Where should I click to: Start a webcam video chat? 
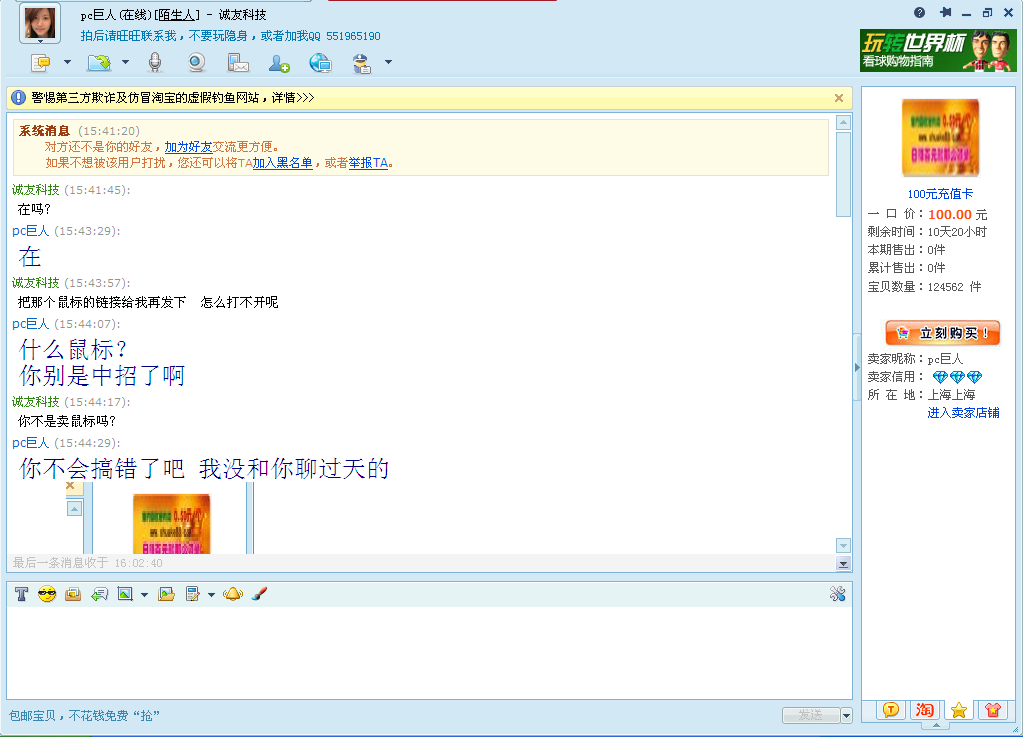click(197, 63)
